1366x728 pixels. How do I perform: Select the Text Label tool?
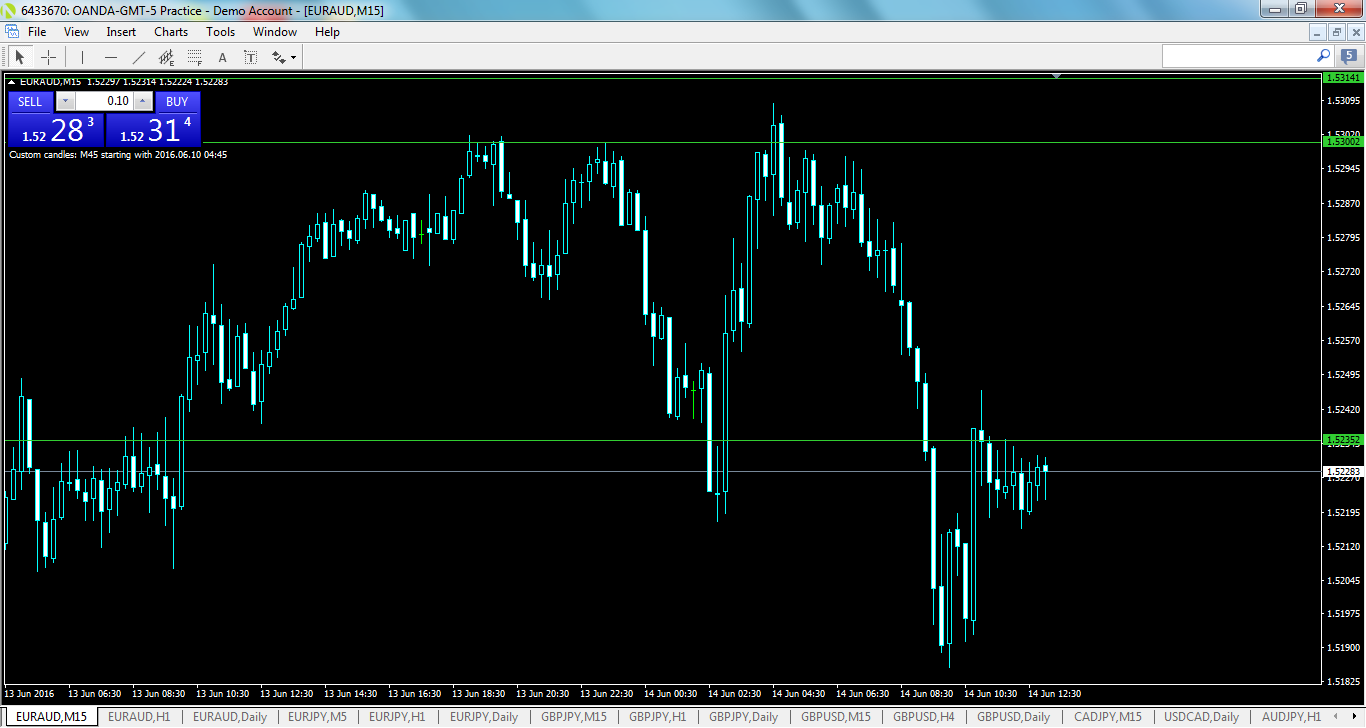(249, 57)
